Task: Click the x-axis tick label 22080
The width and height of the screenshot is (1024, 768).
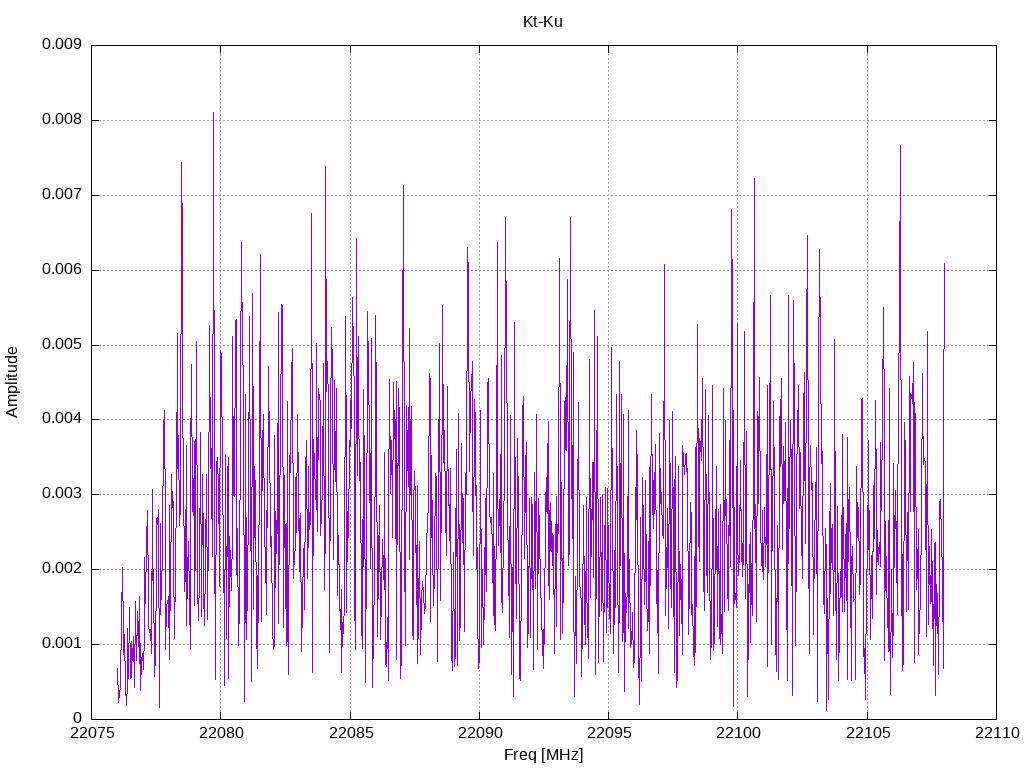Action: pyautogui.click(x=221, y=733)
